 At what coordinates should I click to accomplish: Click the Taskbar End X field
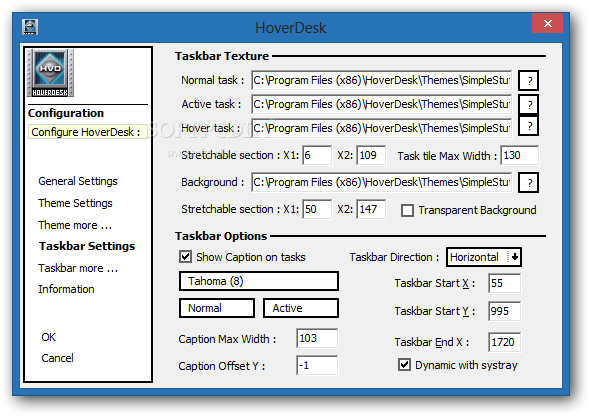coord(505,342)
